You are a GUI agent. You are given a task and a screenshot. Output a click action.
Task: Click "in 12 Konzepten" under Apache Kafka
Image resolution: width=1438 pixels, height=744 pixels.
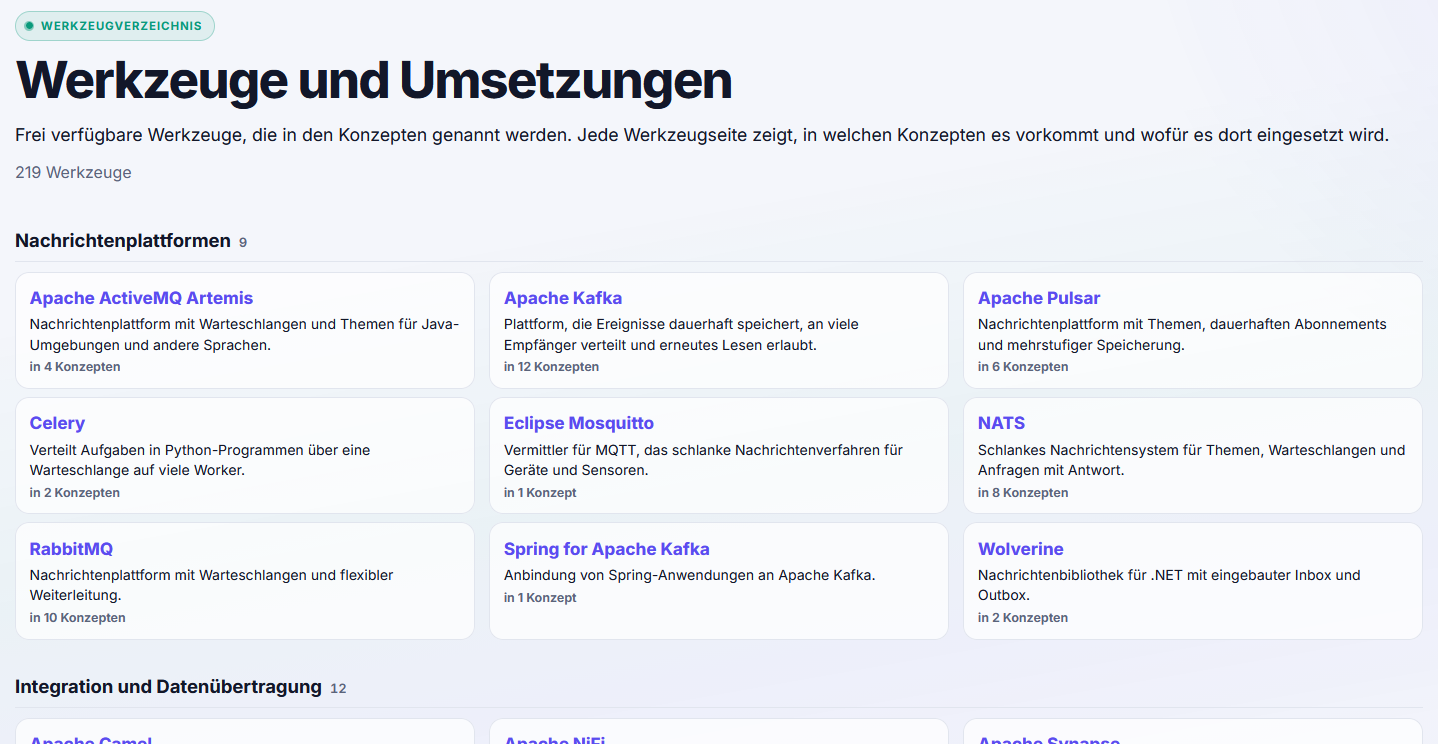(551, 367)
